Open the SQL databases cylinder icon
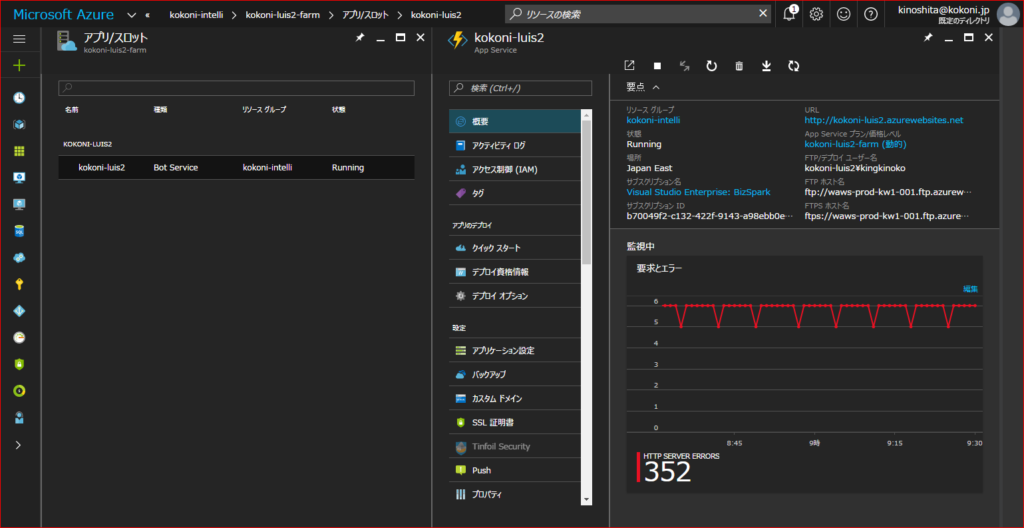1024x528 pixels. point(19,231)
